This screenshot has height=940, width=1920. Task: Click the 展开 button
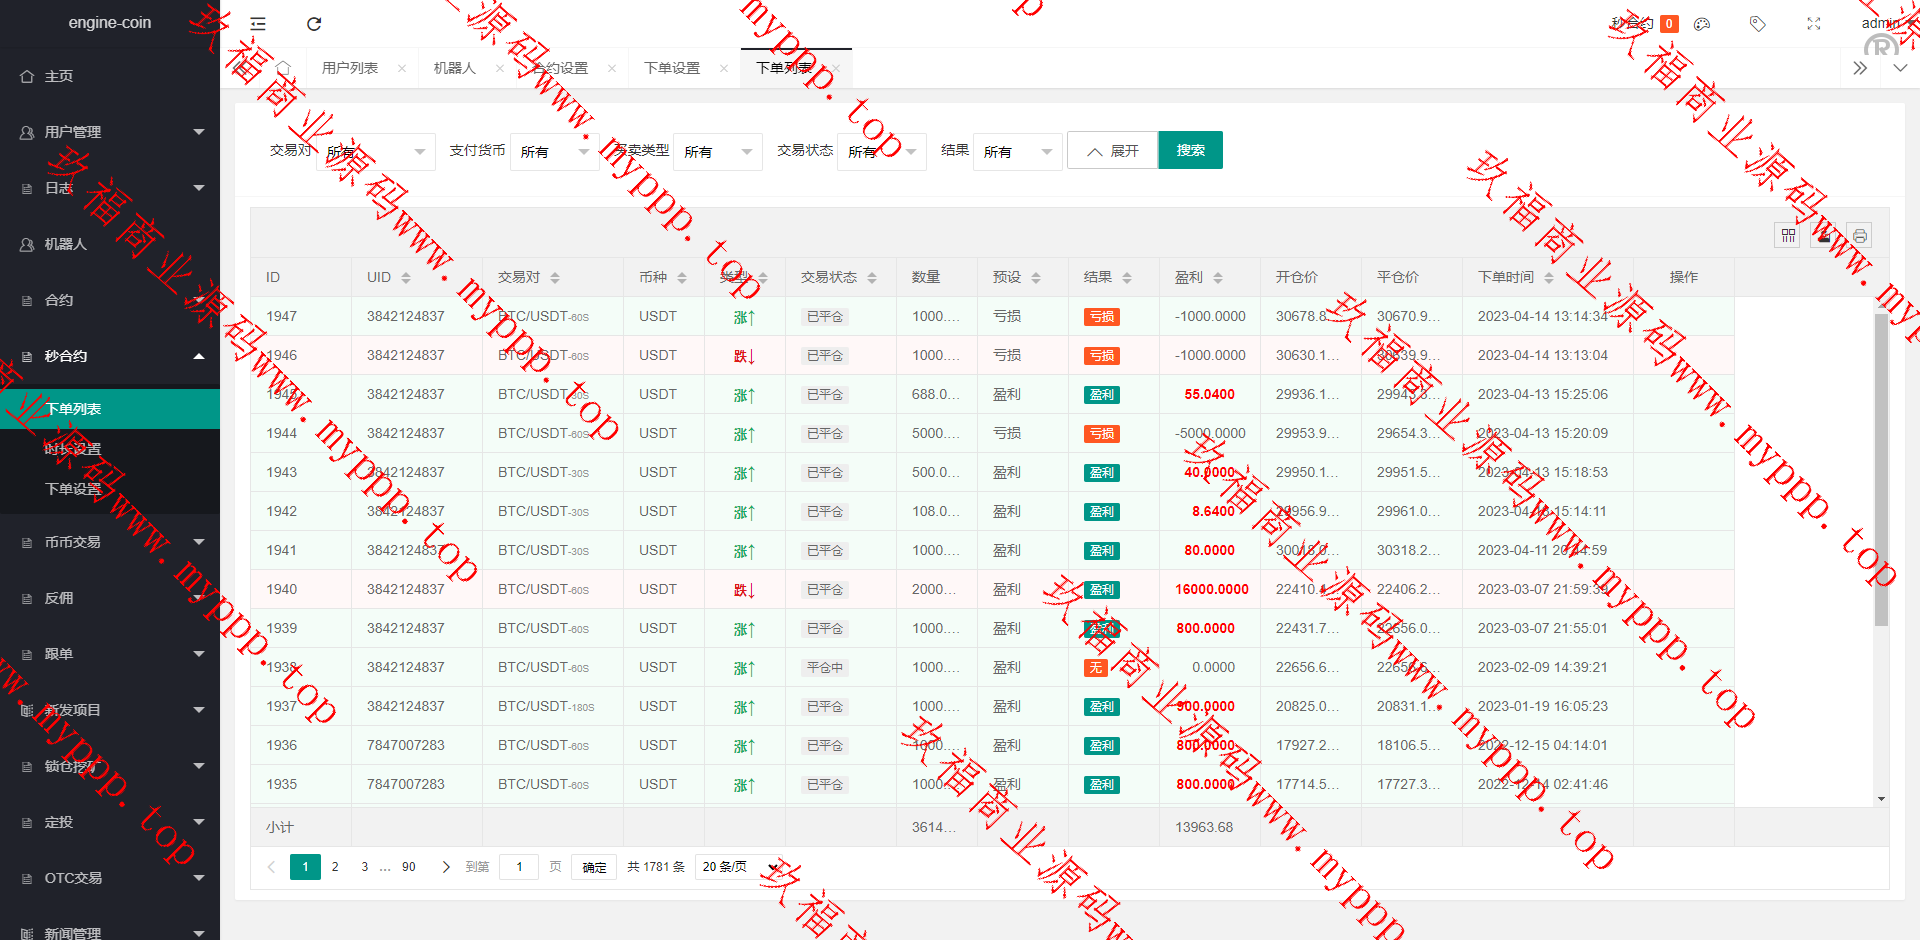1112,151
